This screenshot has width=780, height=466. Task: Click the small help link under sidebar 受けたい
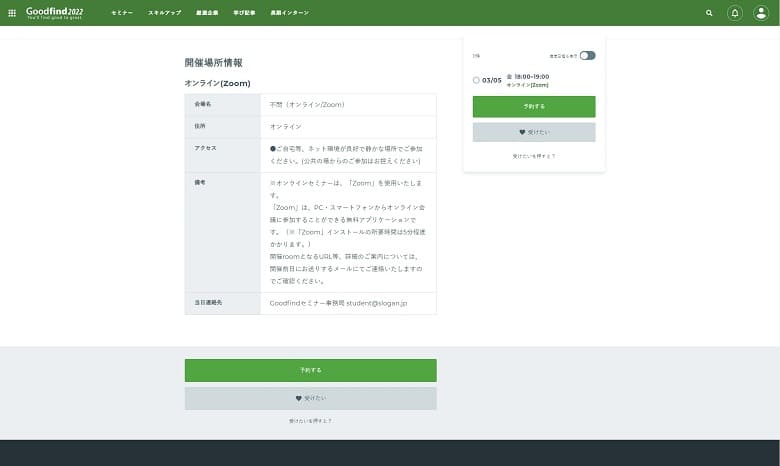pos(534,156)
